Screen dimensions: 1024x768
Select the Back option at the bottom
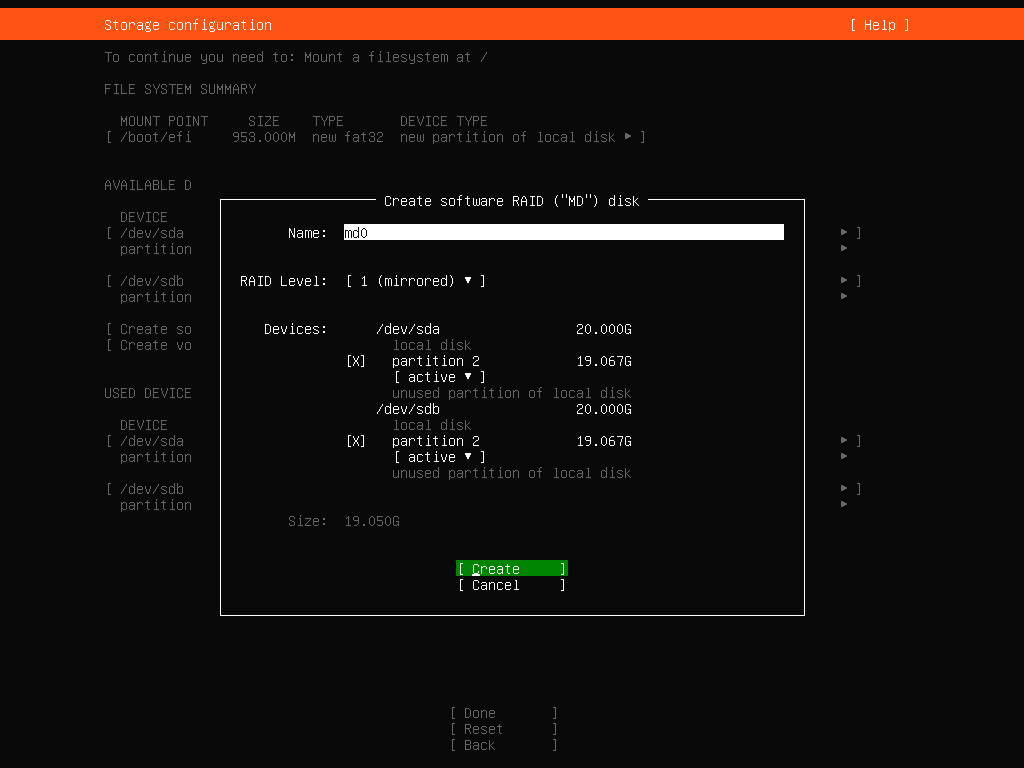coord(503,745)
